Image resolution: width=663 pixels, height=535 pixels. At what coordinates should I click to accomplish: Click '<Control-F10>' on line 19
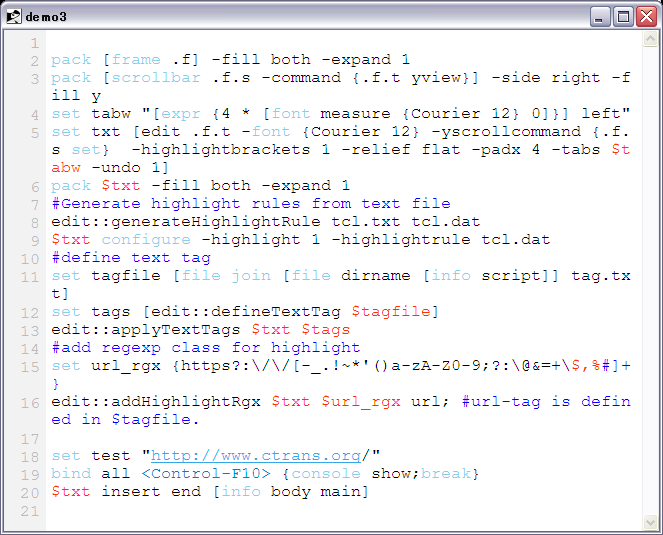(205, 473)
